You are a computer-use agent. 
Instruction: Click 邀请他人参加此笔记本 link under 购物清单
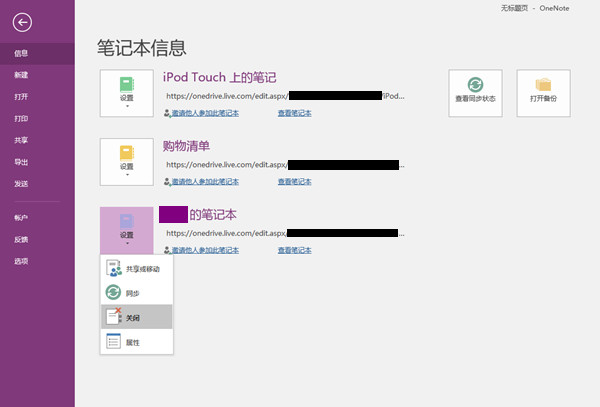[205, 182]
